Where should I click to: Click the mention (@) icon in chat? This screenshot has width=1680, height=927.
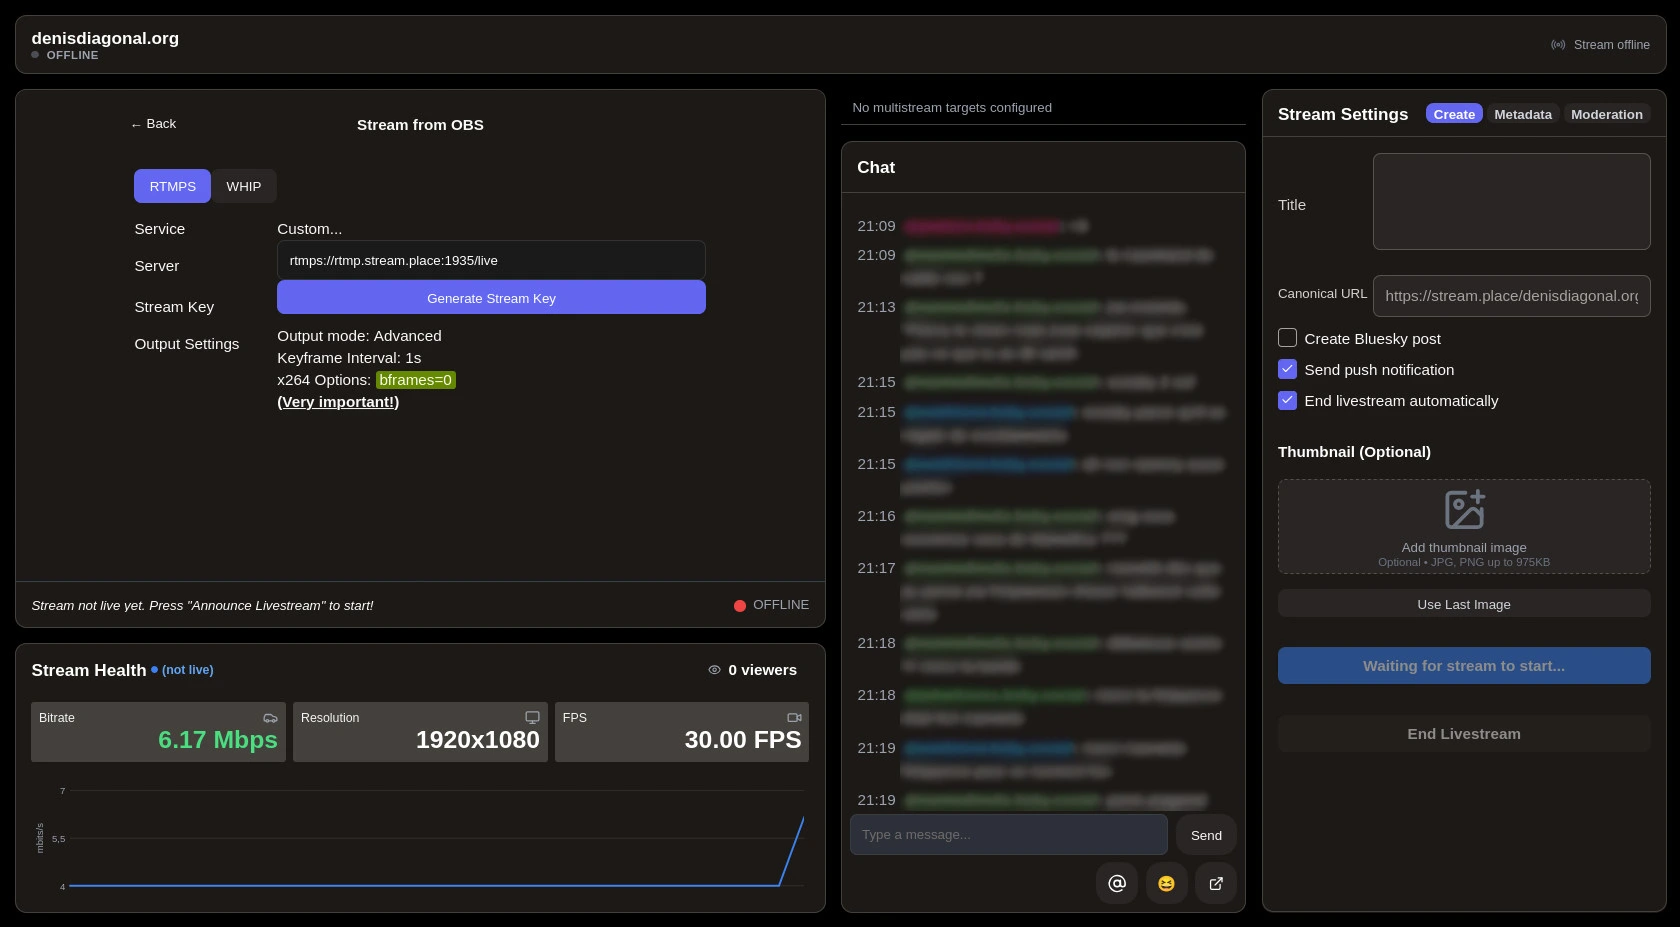(1117, 883)
